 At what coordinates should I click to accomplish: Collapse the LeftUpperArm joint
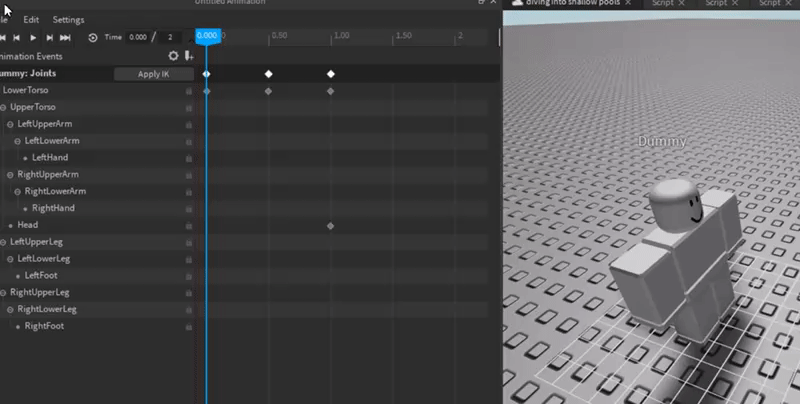10,124
